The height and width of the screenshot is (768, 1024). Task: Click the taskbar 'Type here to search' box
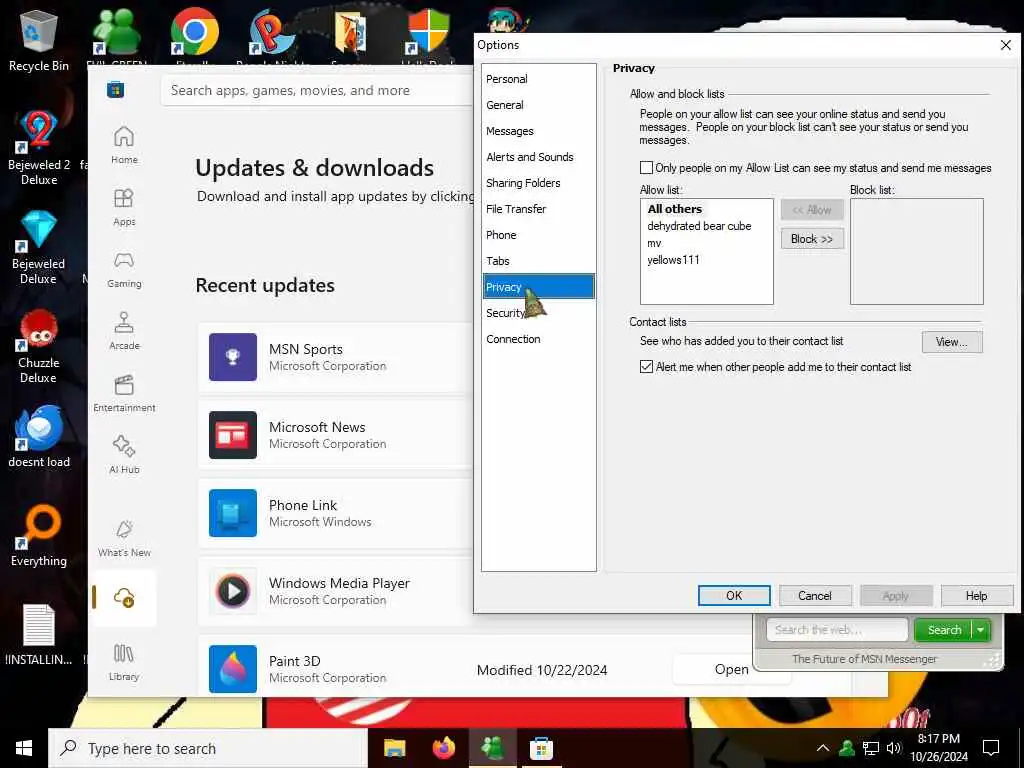click(208, 748)
